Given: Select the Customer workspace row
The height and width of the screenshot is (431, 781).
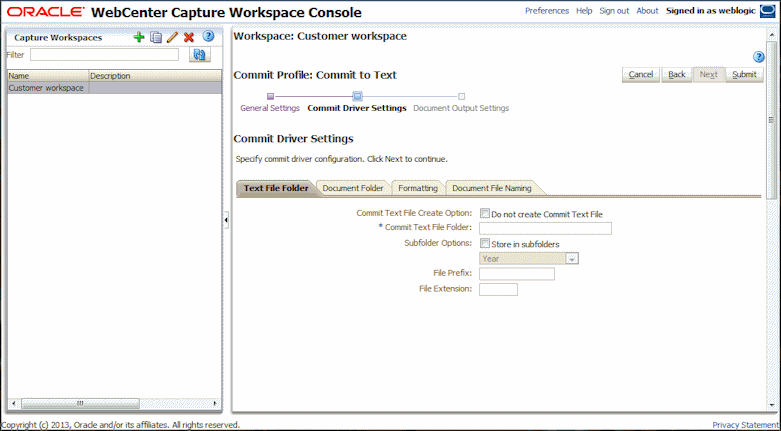Looking at the screenshot, I should (x=115, y=88).
